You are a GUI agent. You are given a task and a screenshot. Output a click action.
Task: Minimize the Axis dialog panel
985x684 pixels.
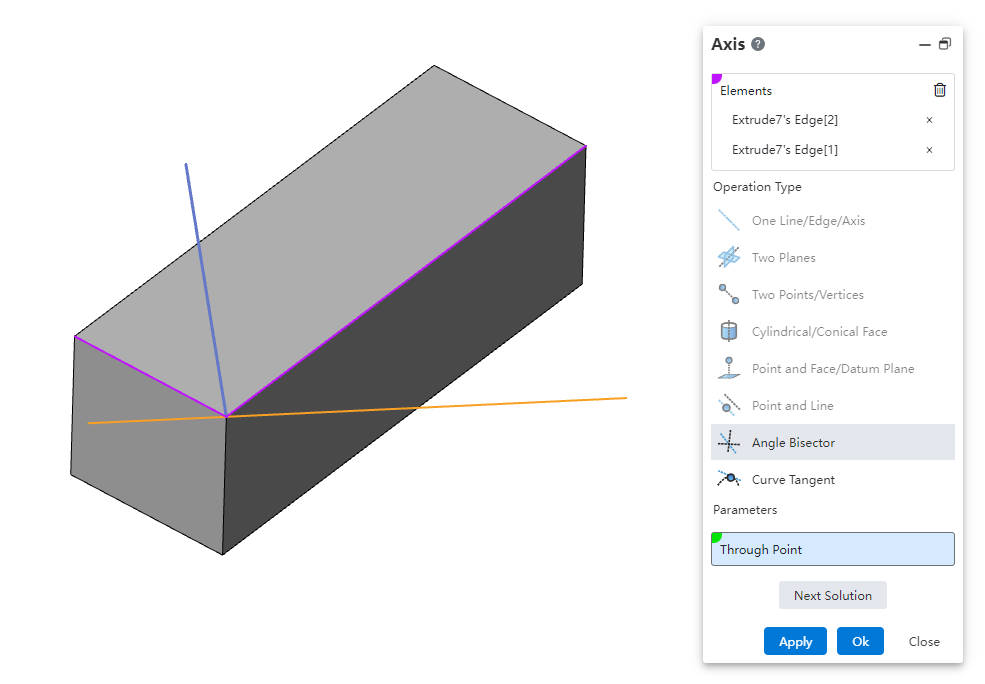[x=925, y=45]
